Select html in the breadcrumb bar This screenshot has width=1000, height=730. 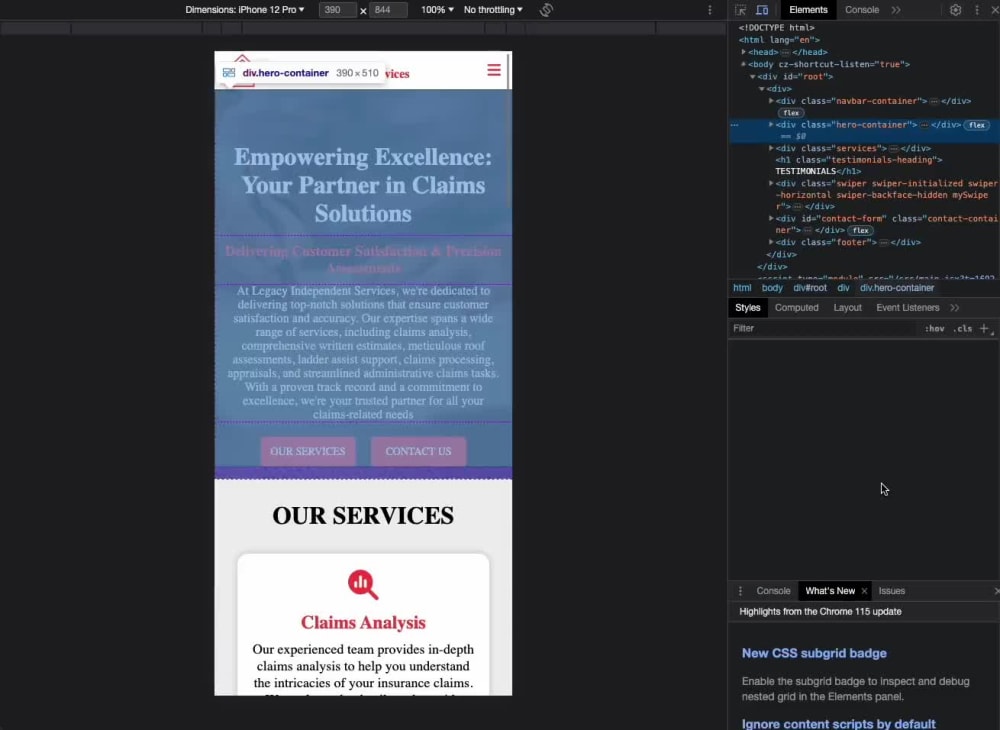pos(742,288)
